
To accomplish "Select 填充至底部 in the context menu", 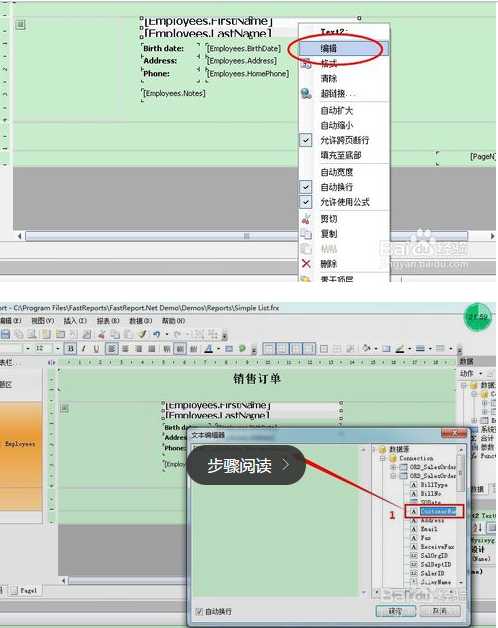I will (x=343, y=155).
